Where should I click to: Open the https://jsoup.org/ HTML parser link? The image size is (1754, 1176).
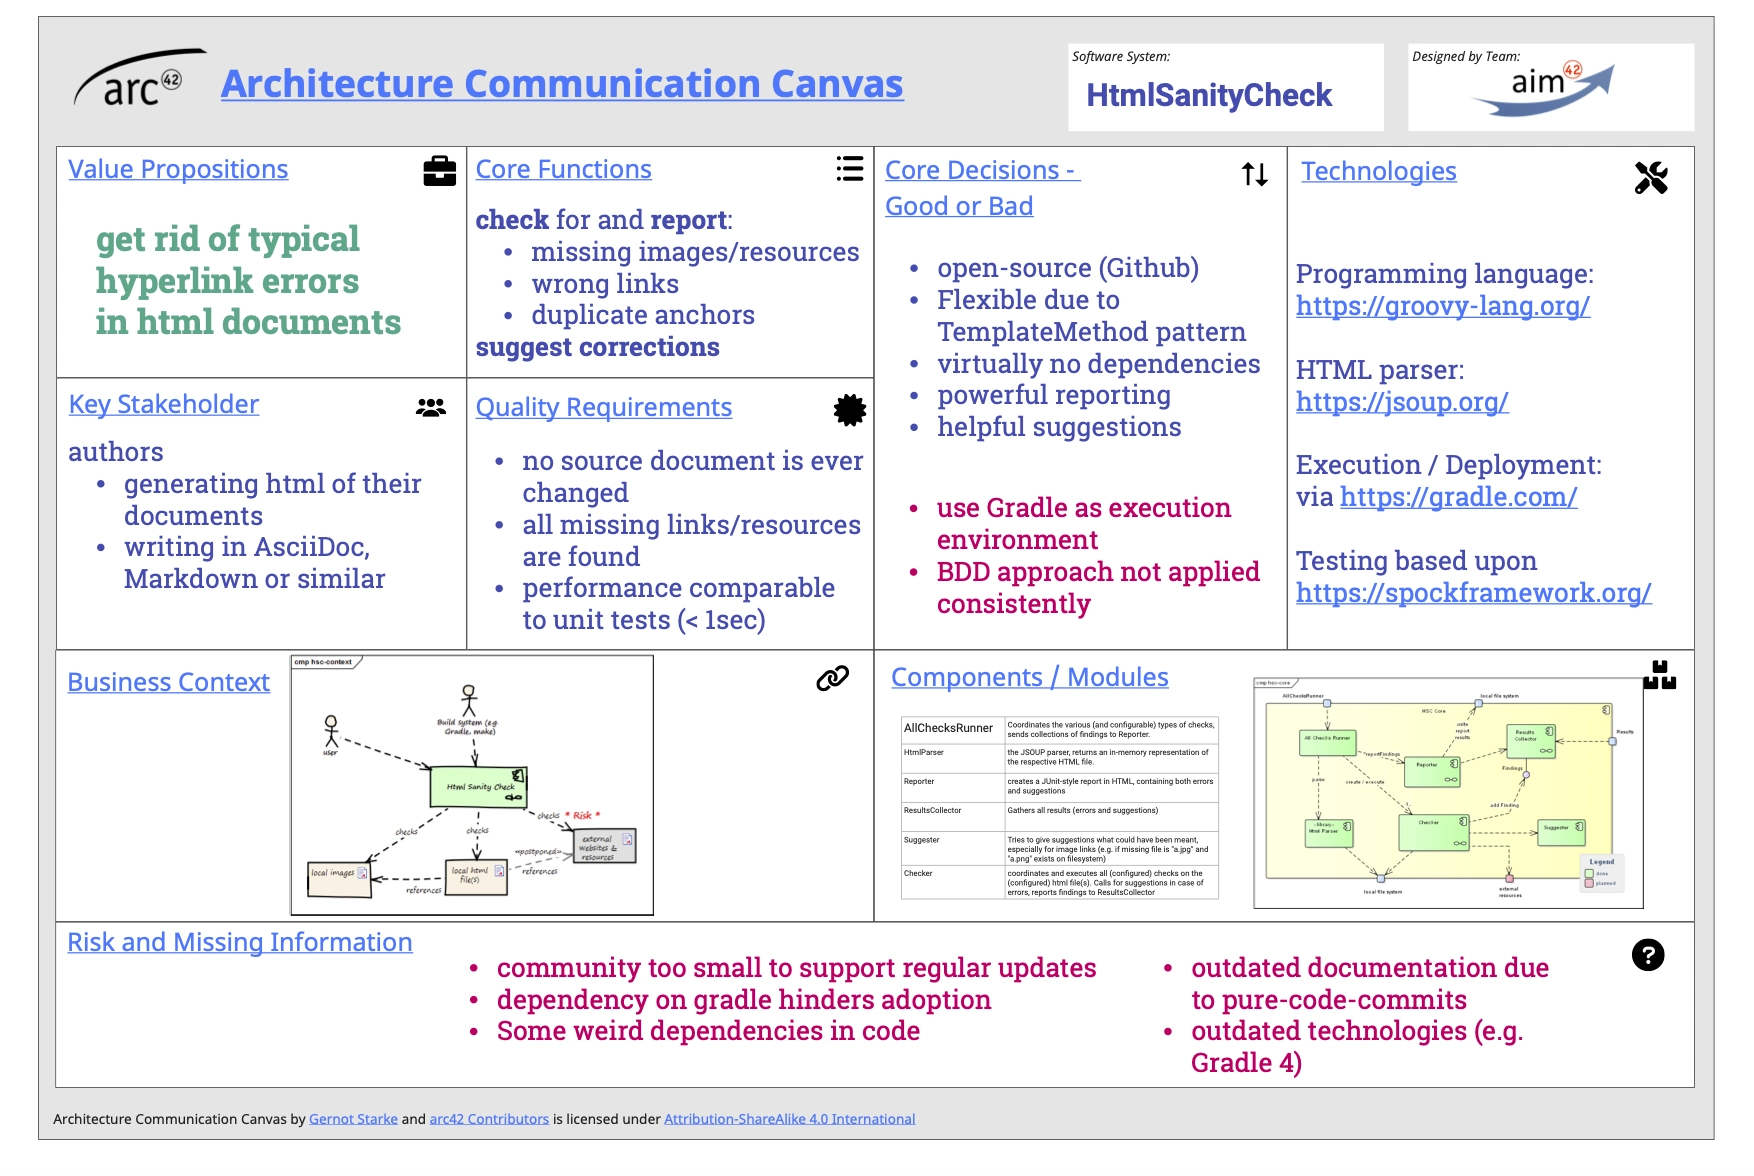pos(1403,404)
